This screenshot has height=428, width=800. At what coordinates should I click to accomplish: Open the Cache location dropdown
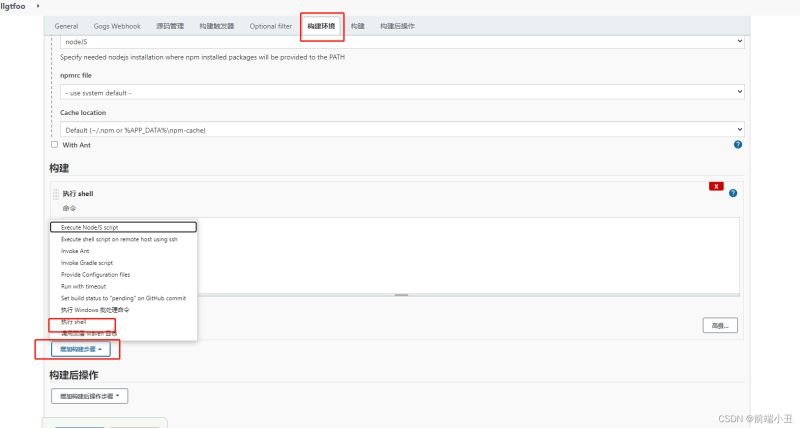coord(400,130)
